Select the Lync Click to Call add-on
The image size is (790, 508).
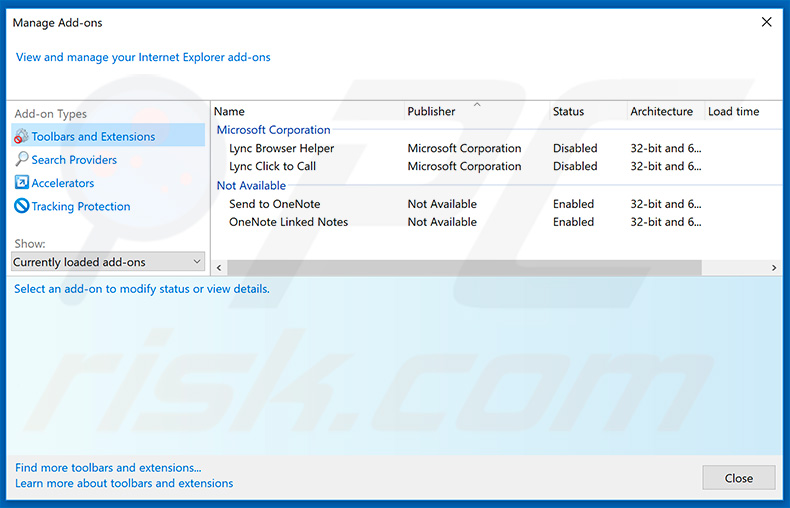[273, 166]
